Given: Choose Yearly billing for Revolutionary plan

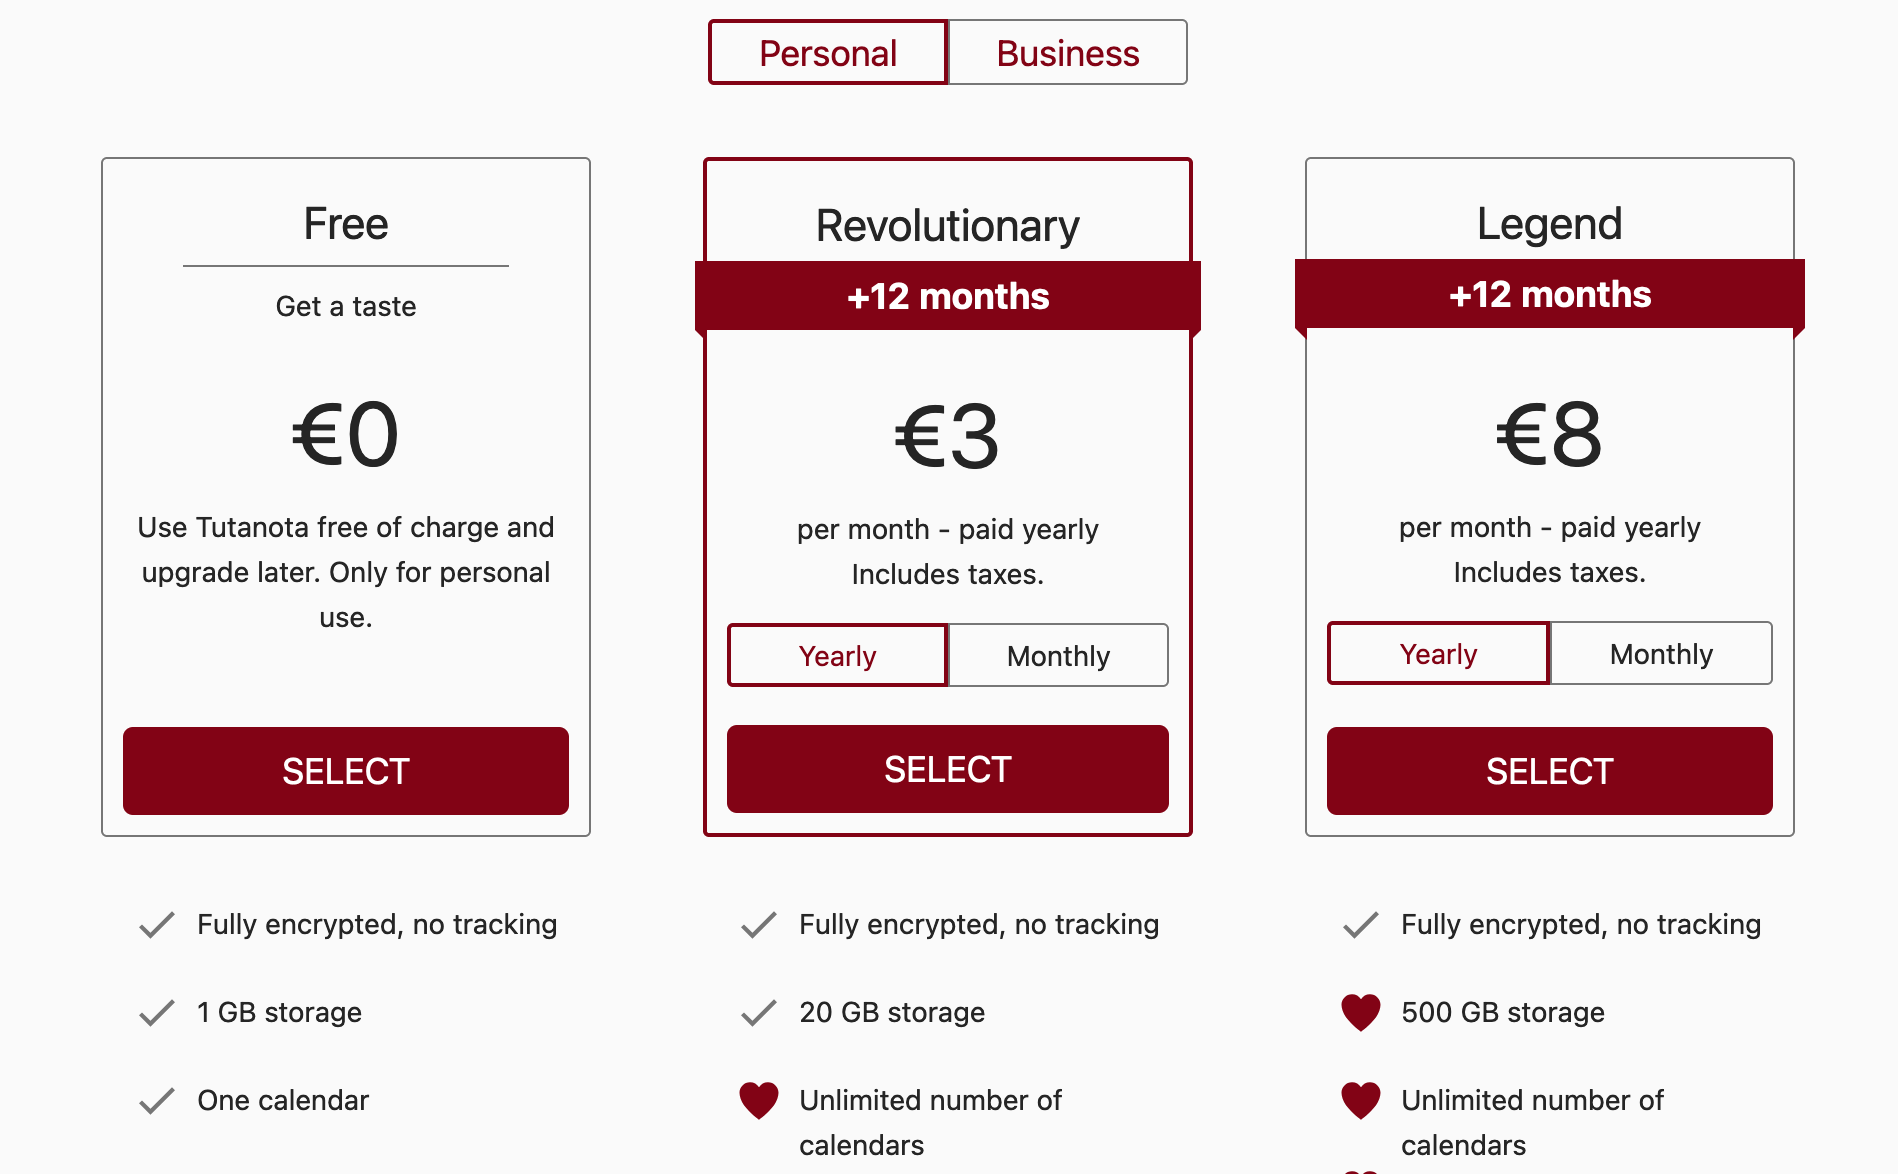Looking at the screenshot, I should pyautogui.click(x=837, y=656).
